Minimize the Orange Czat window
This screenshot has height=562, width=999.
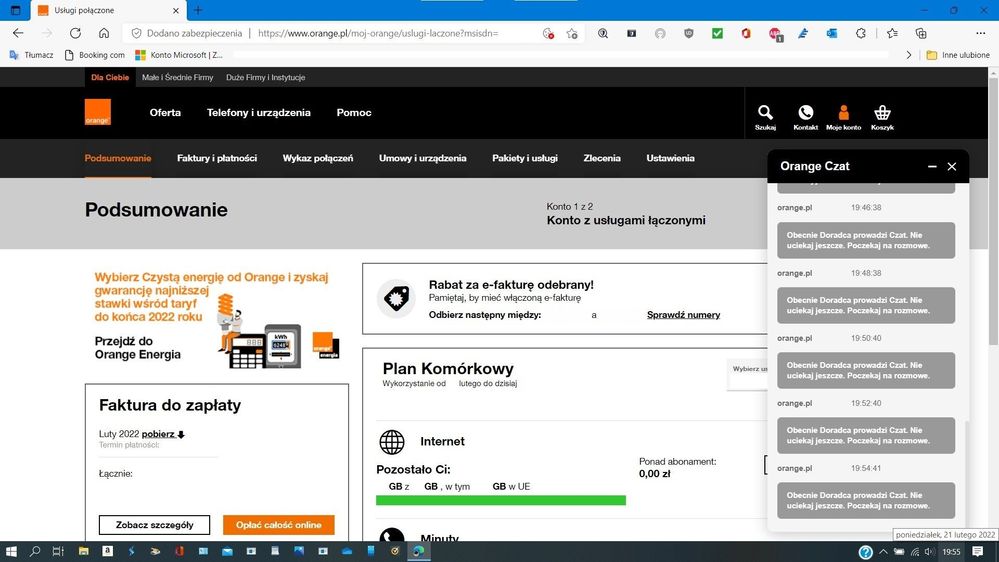point(932,166)
